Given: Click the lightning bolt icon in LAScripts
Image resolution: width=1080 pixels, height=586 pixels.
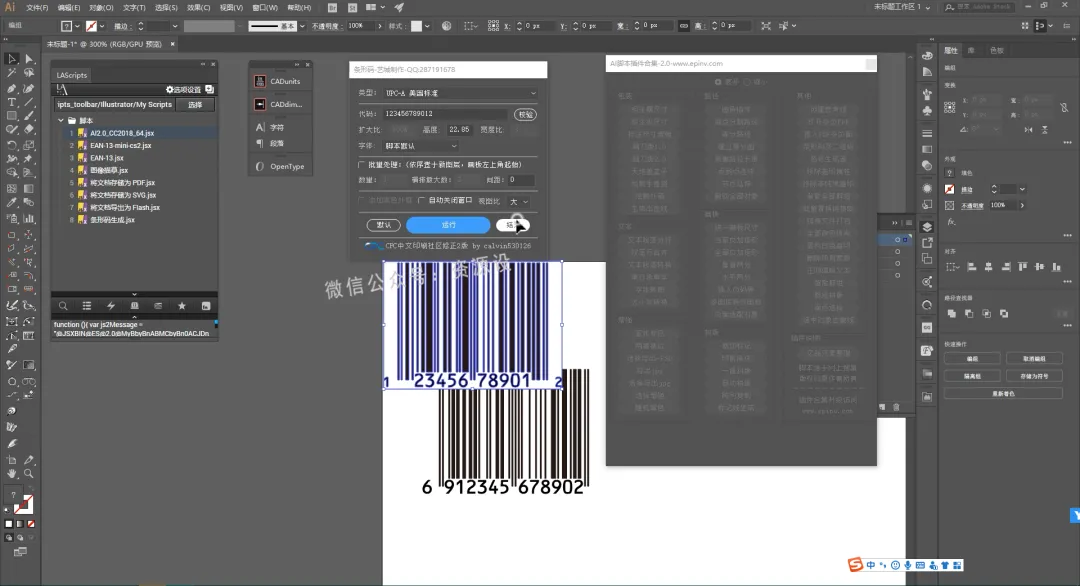Looking at the screenshot, I should [x=110, y=305].
